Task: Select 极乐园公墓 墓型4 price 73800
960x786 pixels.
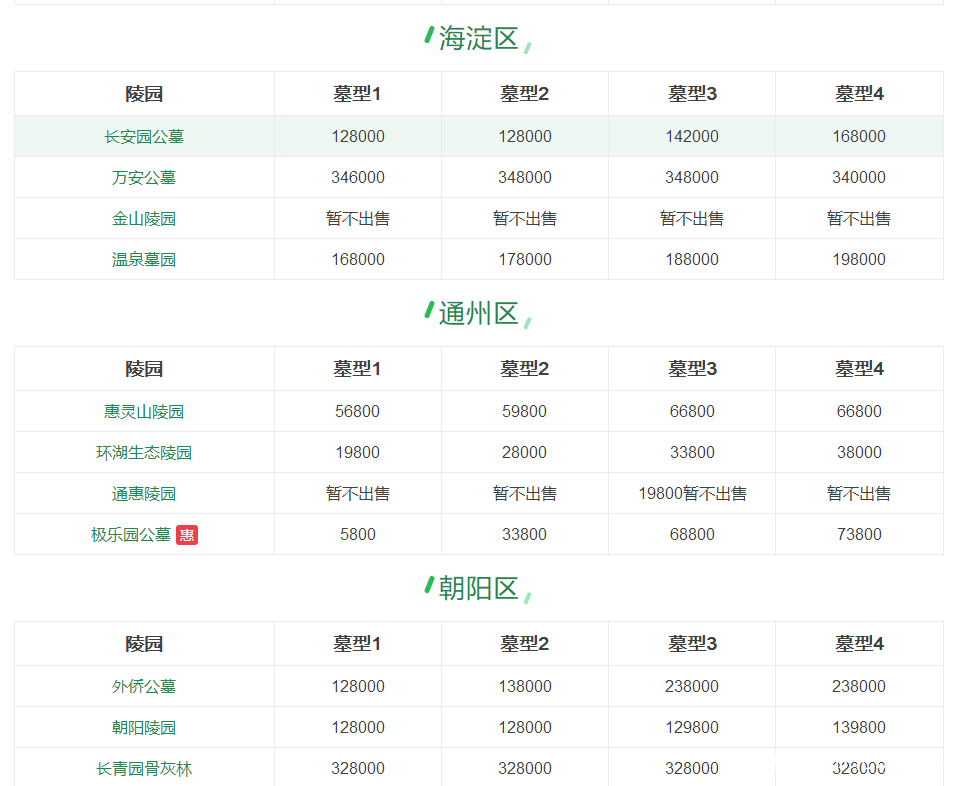Action: coord(859,534)
